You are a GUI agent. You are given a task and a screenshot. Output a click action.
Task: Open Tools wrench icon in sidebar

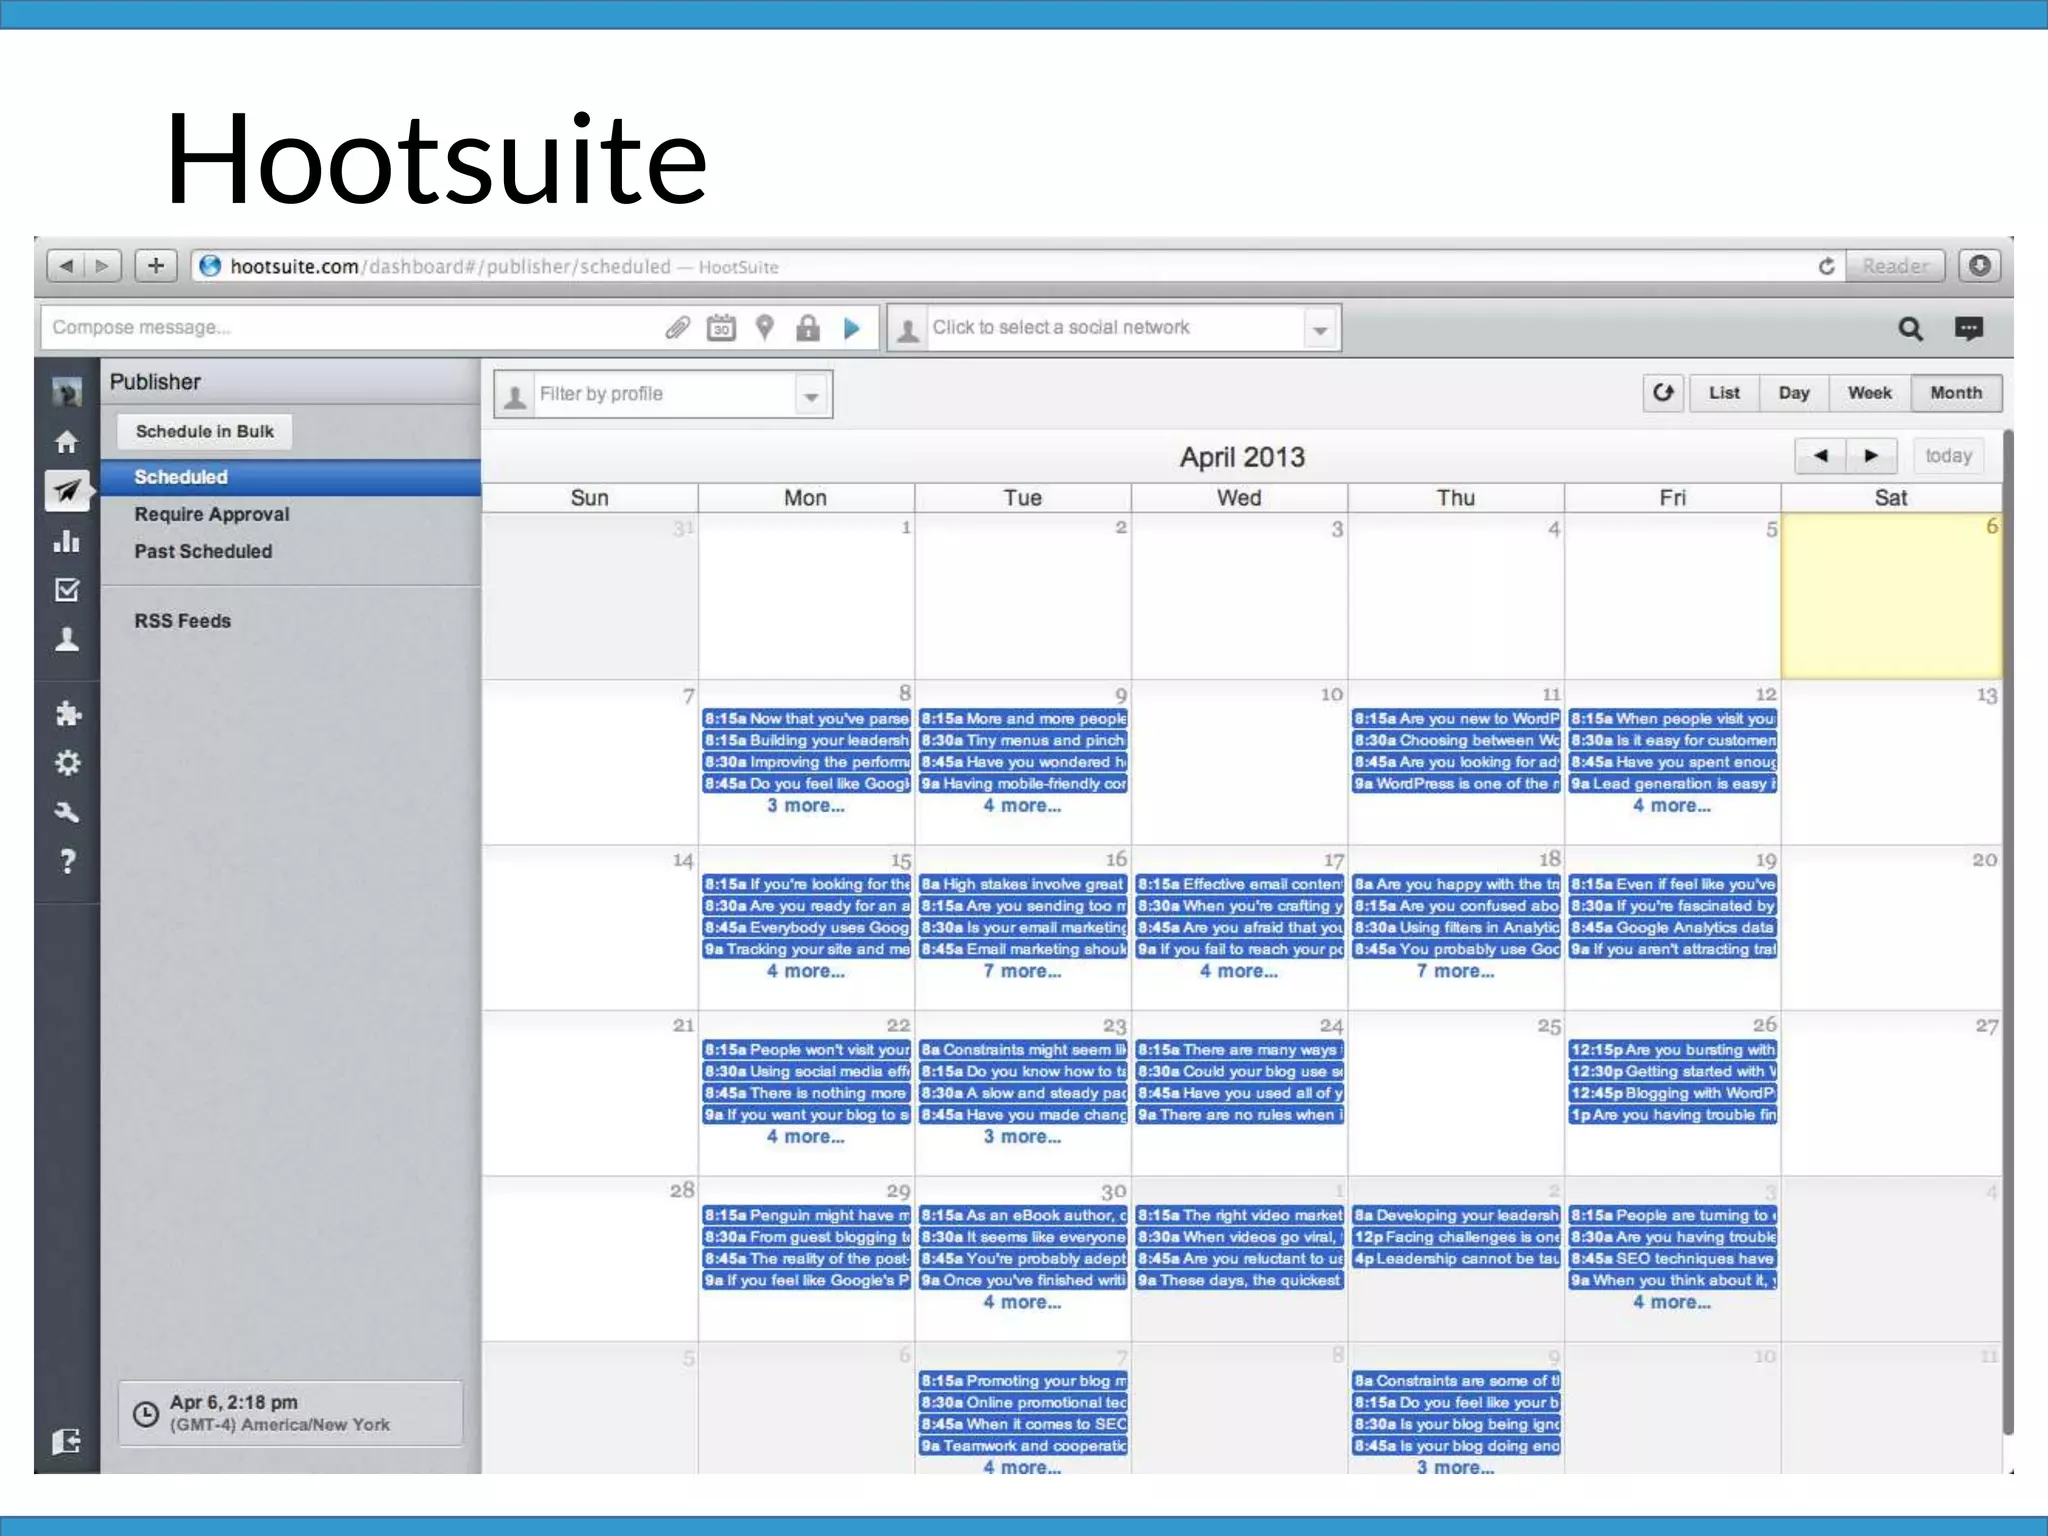pyautogui.click(x=67, y=812)
